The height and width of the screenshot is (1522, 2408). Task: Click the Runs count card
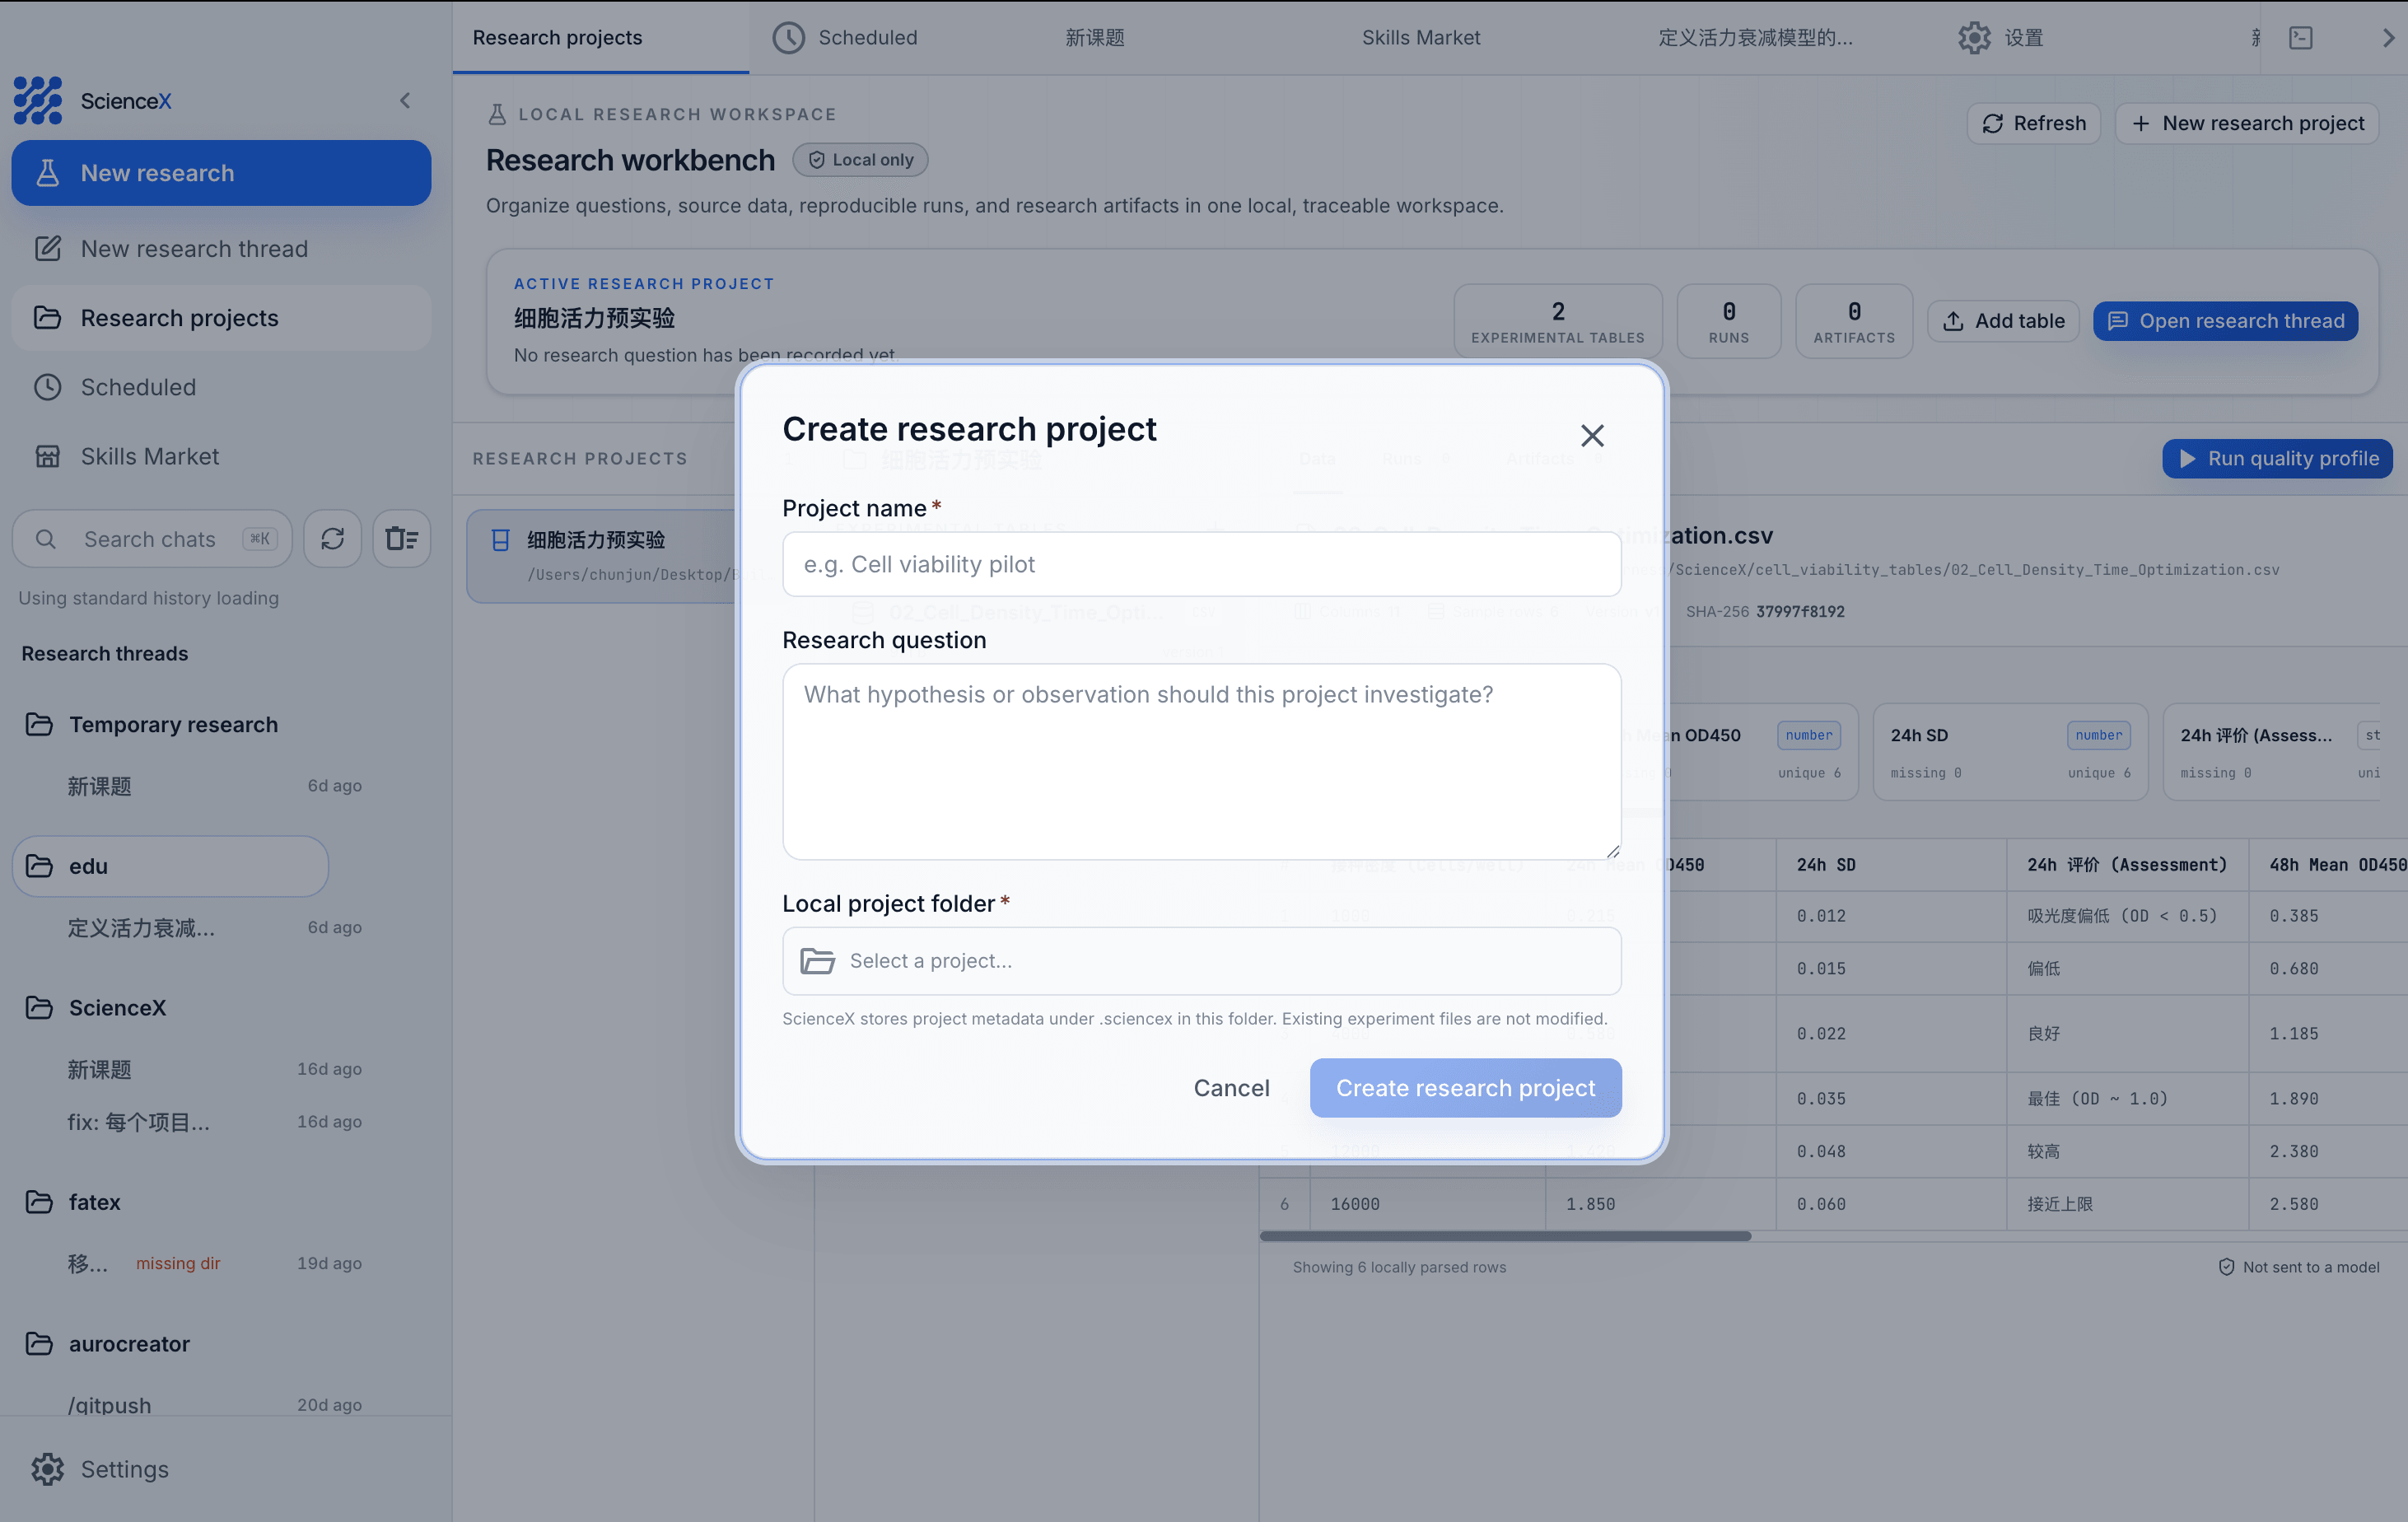pos(1728,321)
